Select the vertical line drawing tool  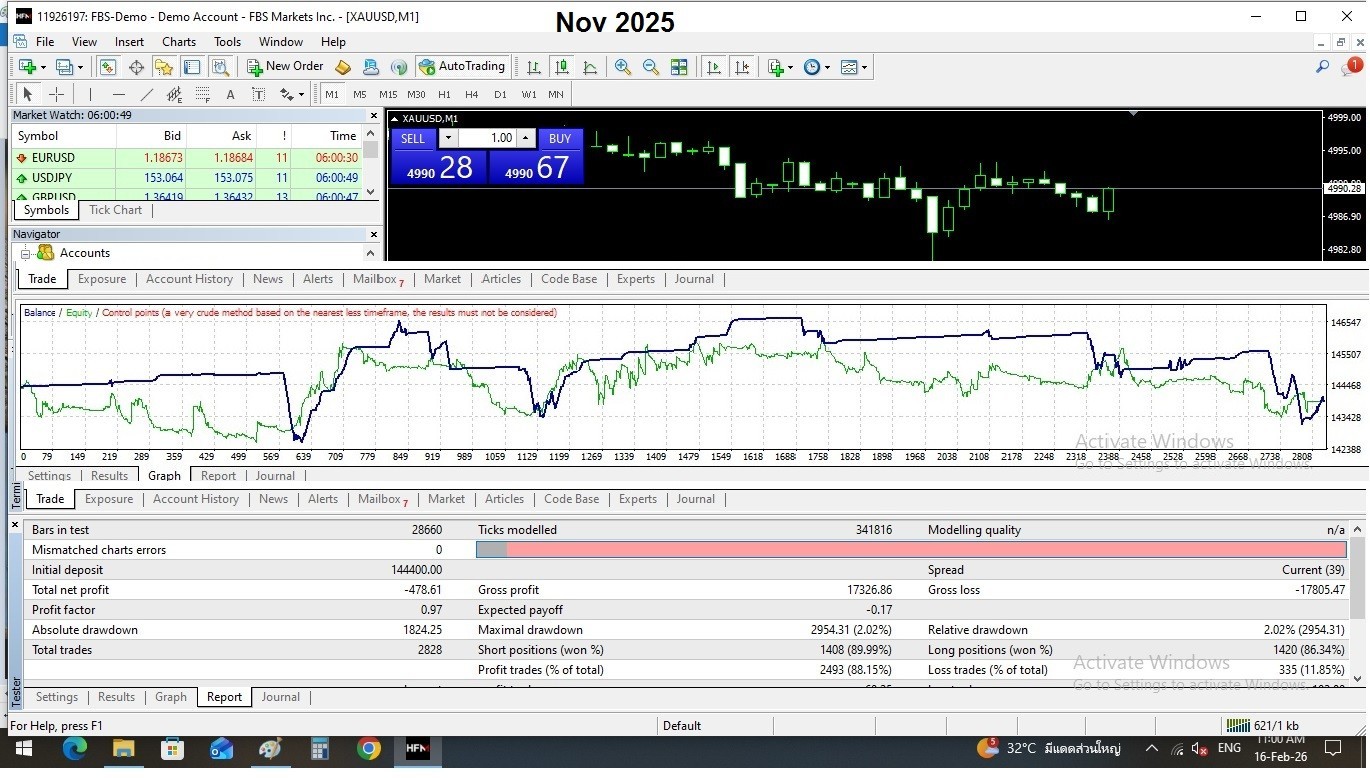coord(90,94)
